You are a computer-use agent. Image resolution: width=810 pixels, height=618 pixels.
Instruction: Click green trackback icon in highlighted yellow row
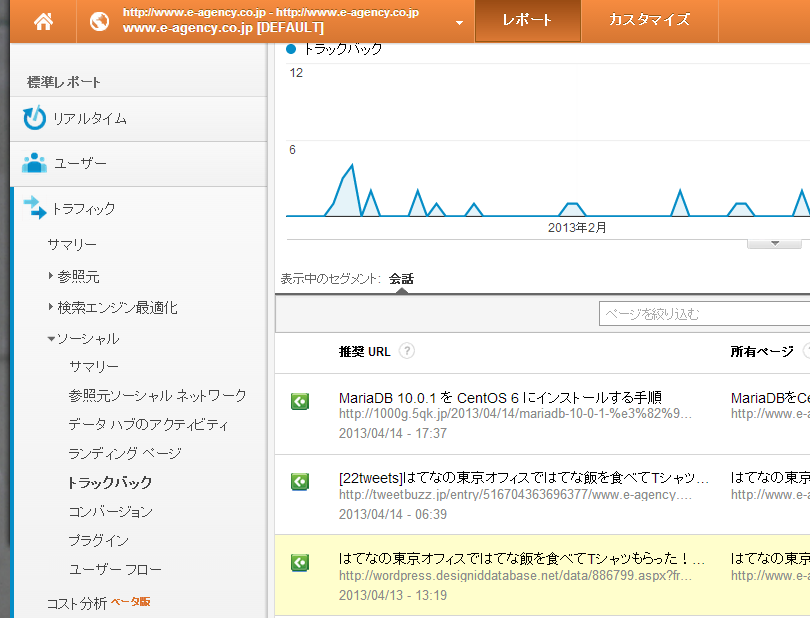(299, 563)
